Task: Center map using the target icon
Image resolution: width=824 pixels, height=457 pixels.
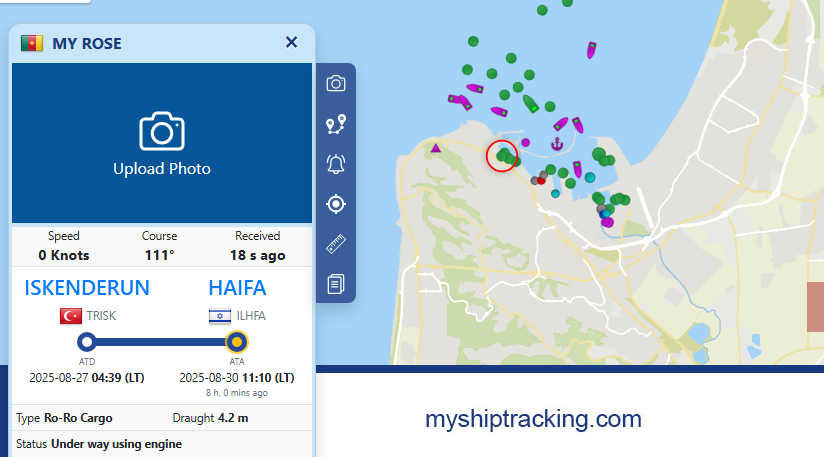Action: pyautogui.click(x=336, y=204)
